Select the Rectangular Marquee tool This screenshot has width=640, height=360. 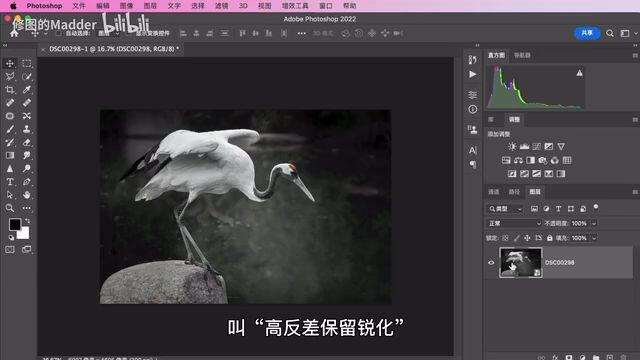[27, 63]
